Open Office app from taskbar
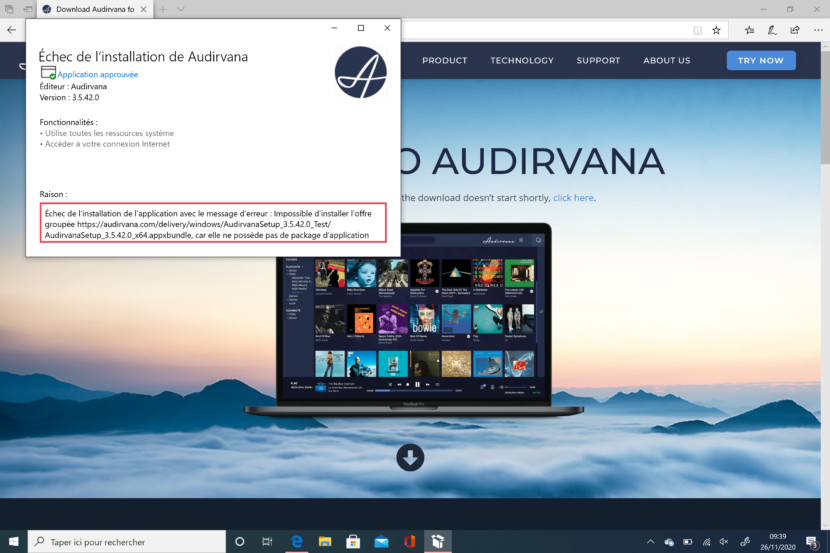The width and height of the screenshot is (830, 553). coord(409,541)
